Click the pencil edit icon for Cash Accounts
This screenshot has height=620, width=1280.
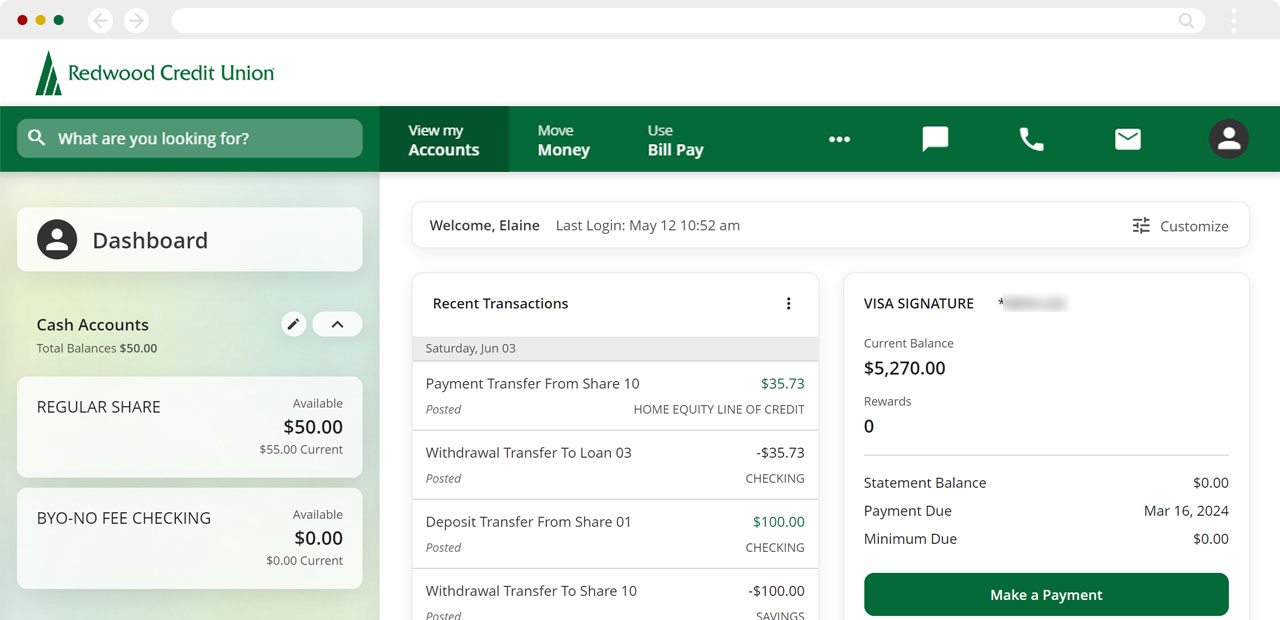click(293, 324)
